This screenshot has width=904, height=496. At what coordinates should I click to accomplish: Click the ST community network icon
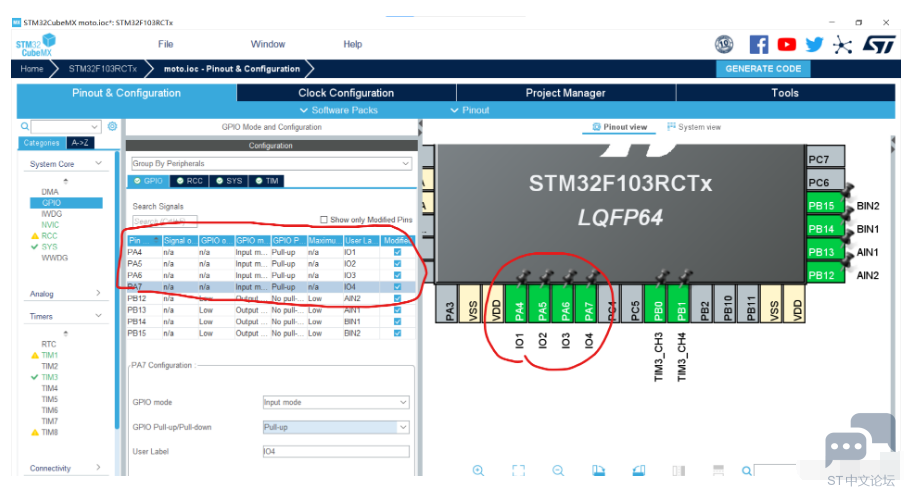tap(842, 44)
